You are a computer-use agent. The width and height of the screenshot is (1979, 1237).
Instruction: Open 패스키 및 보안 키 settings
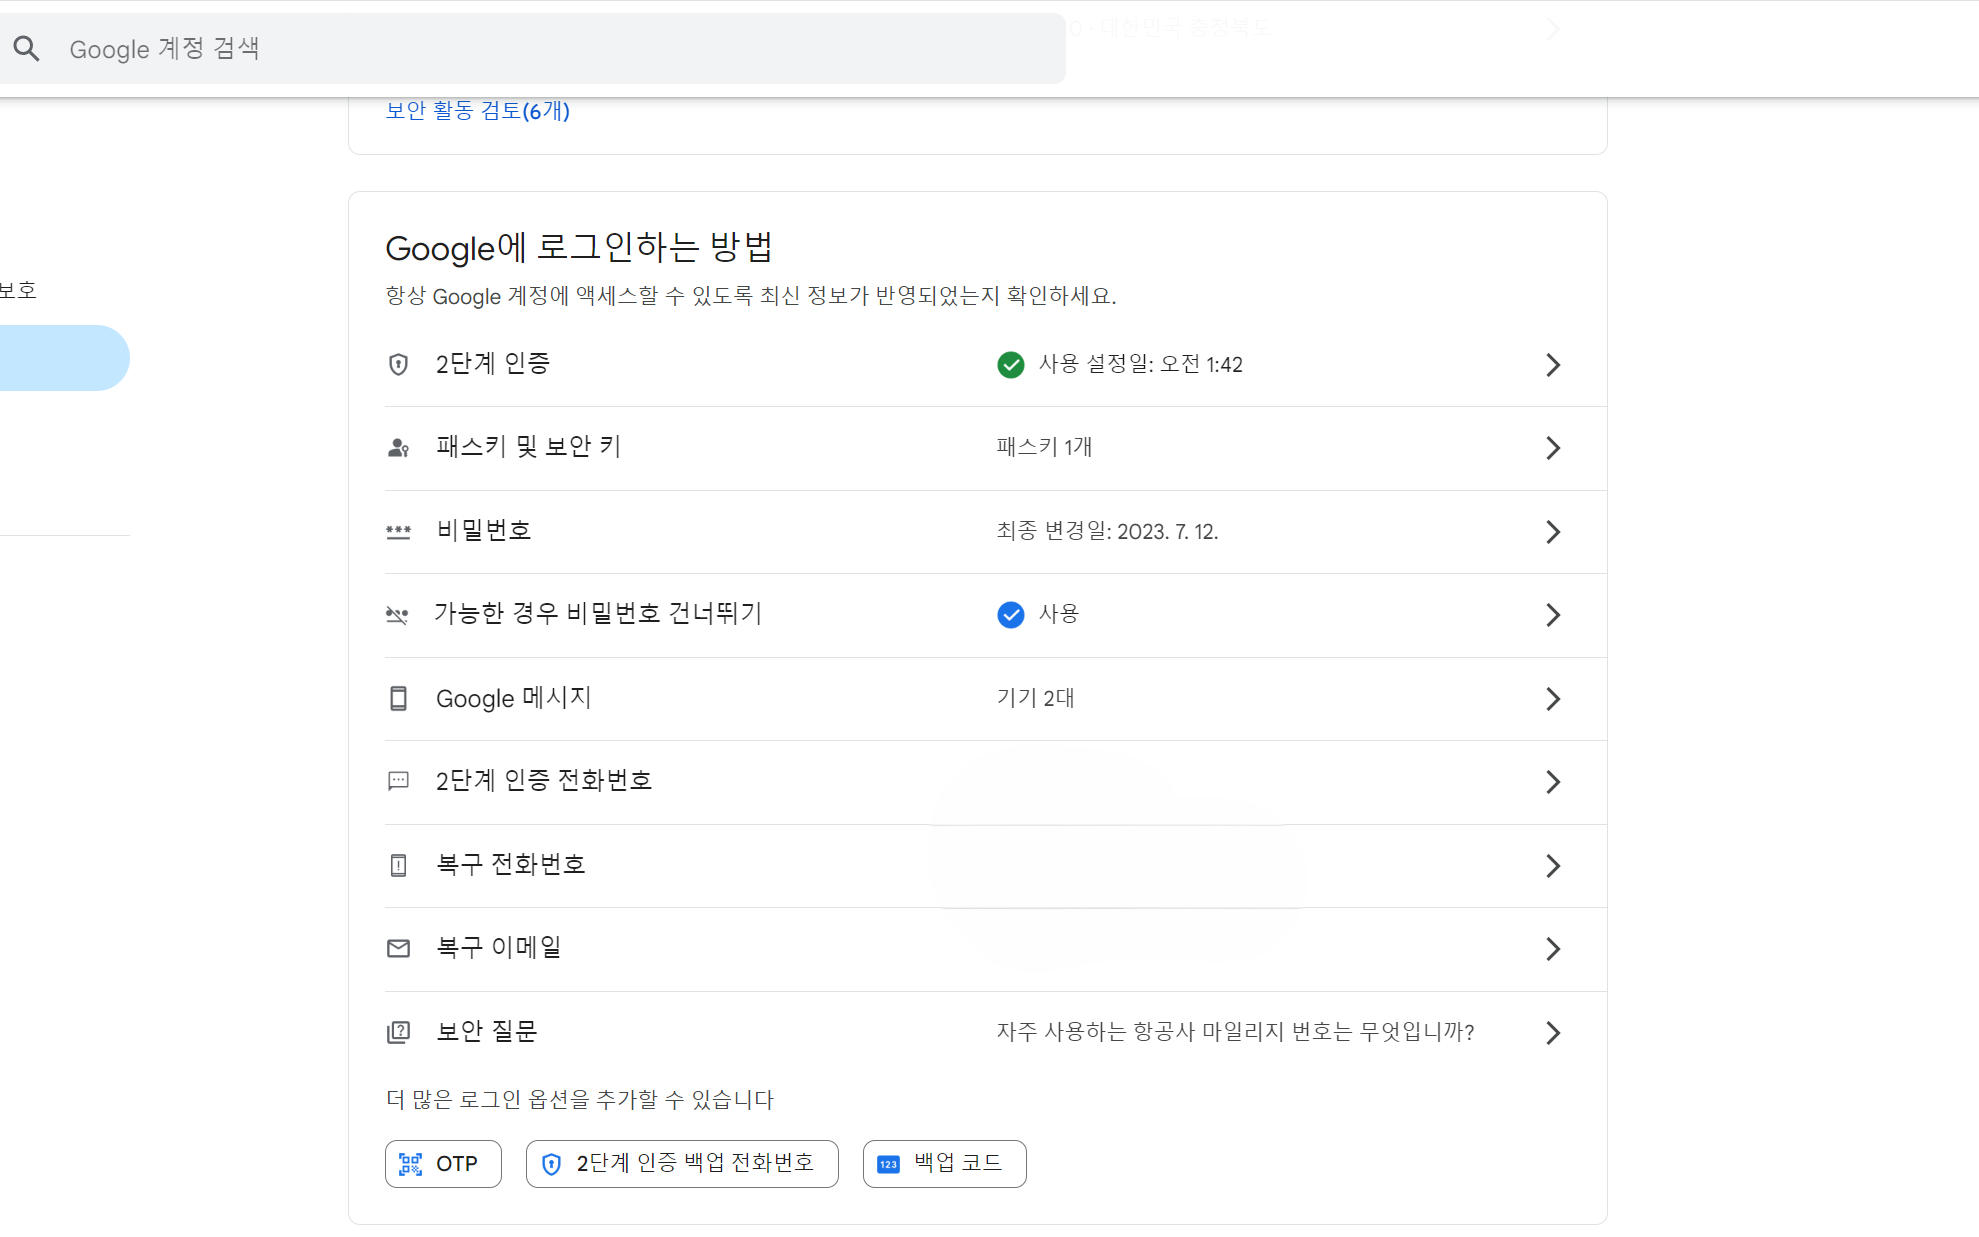pos(995,448)
